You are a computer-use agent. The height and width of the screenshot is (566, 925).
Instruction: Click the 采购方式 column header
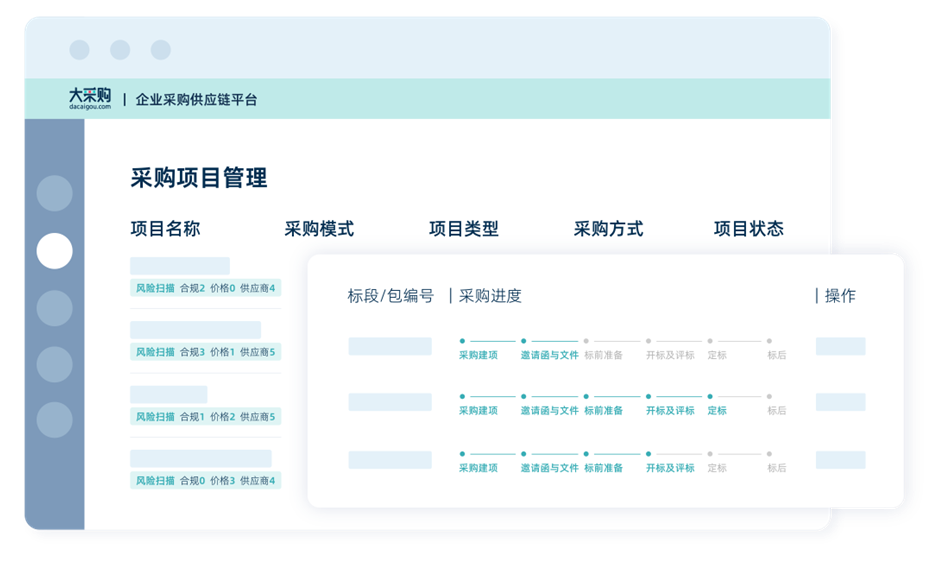(x=608, y=229)
